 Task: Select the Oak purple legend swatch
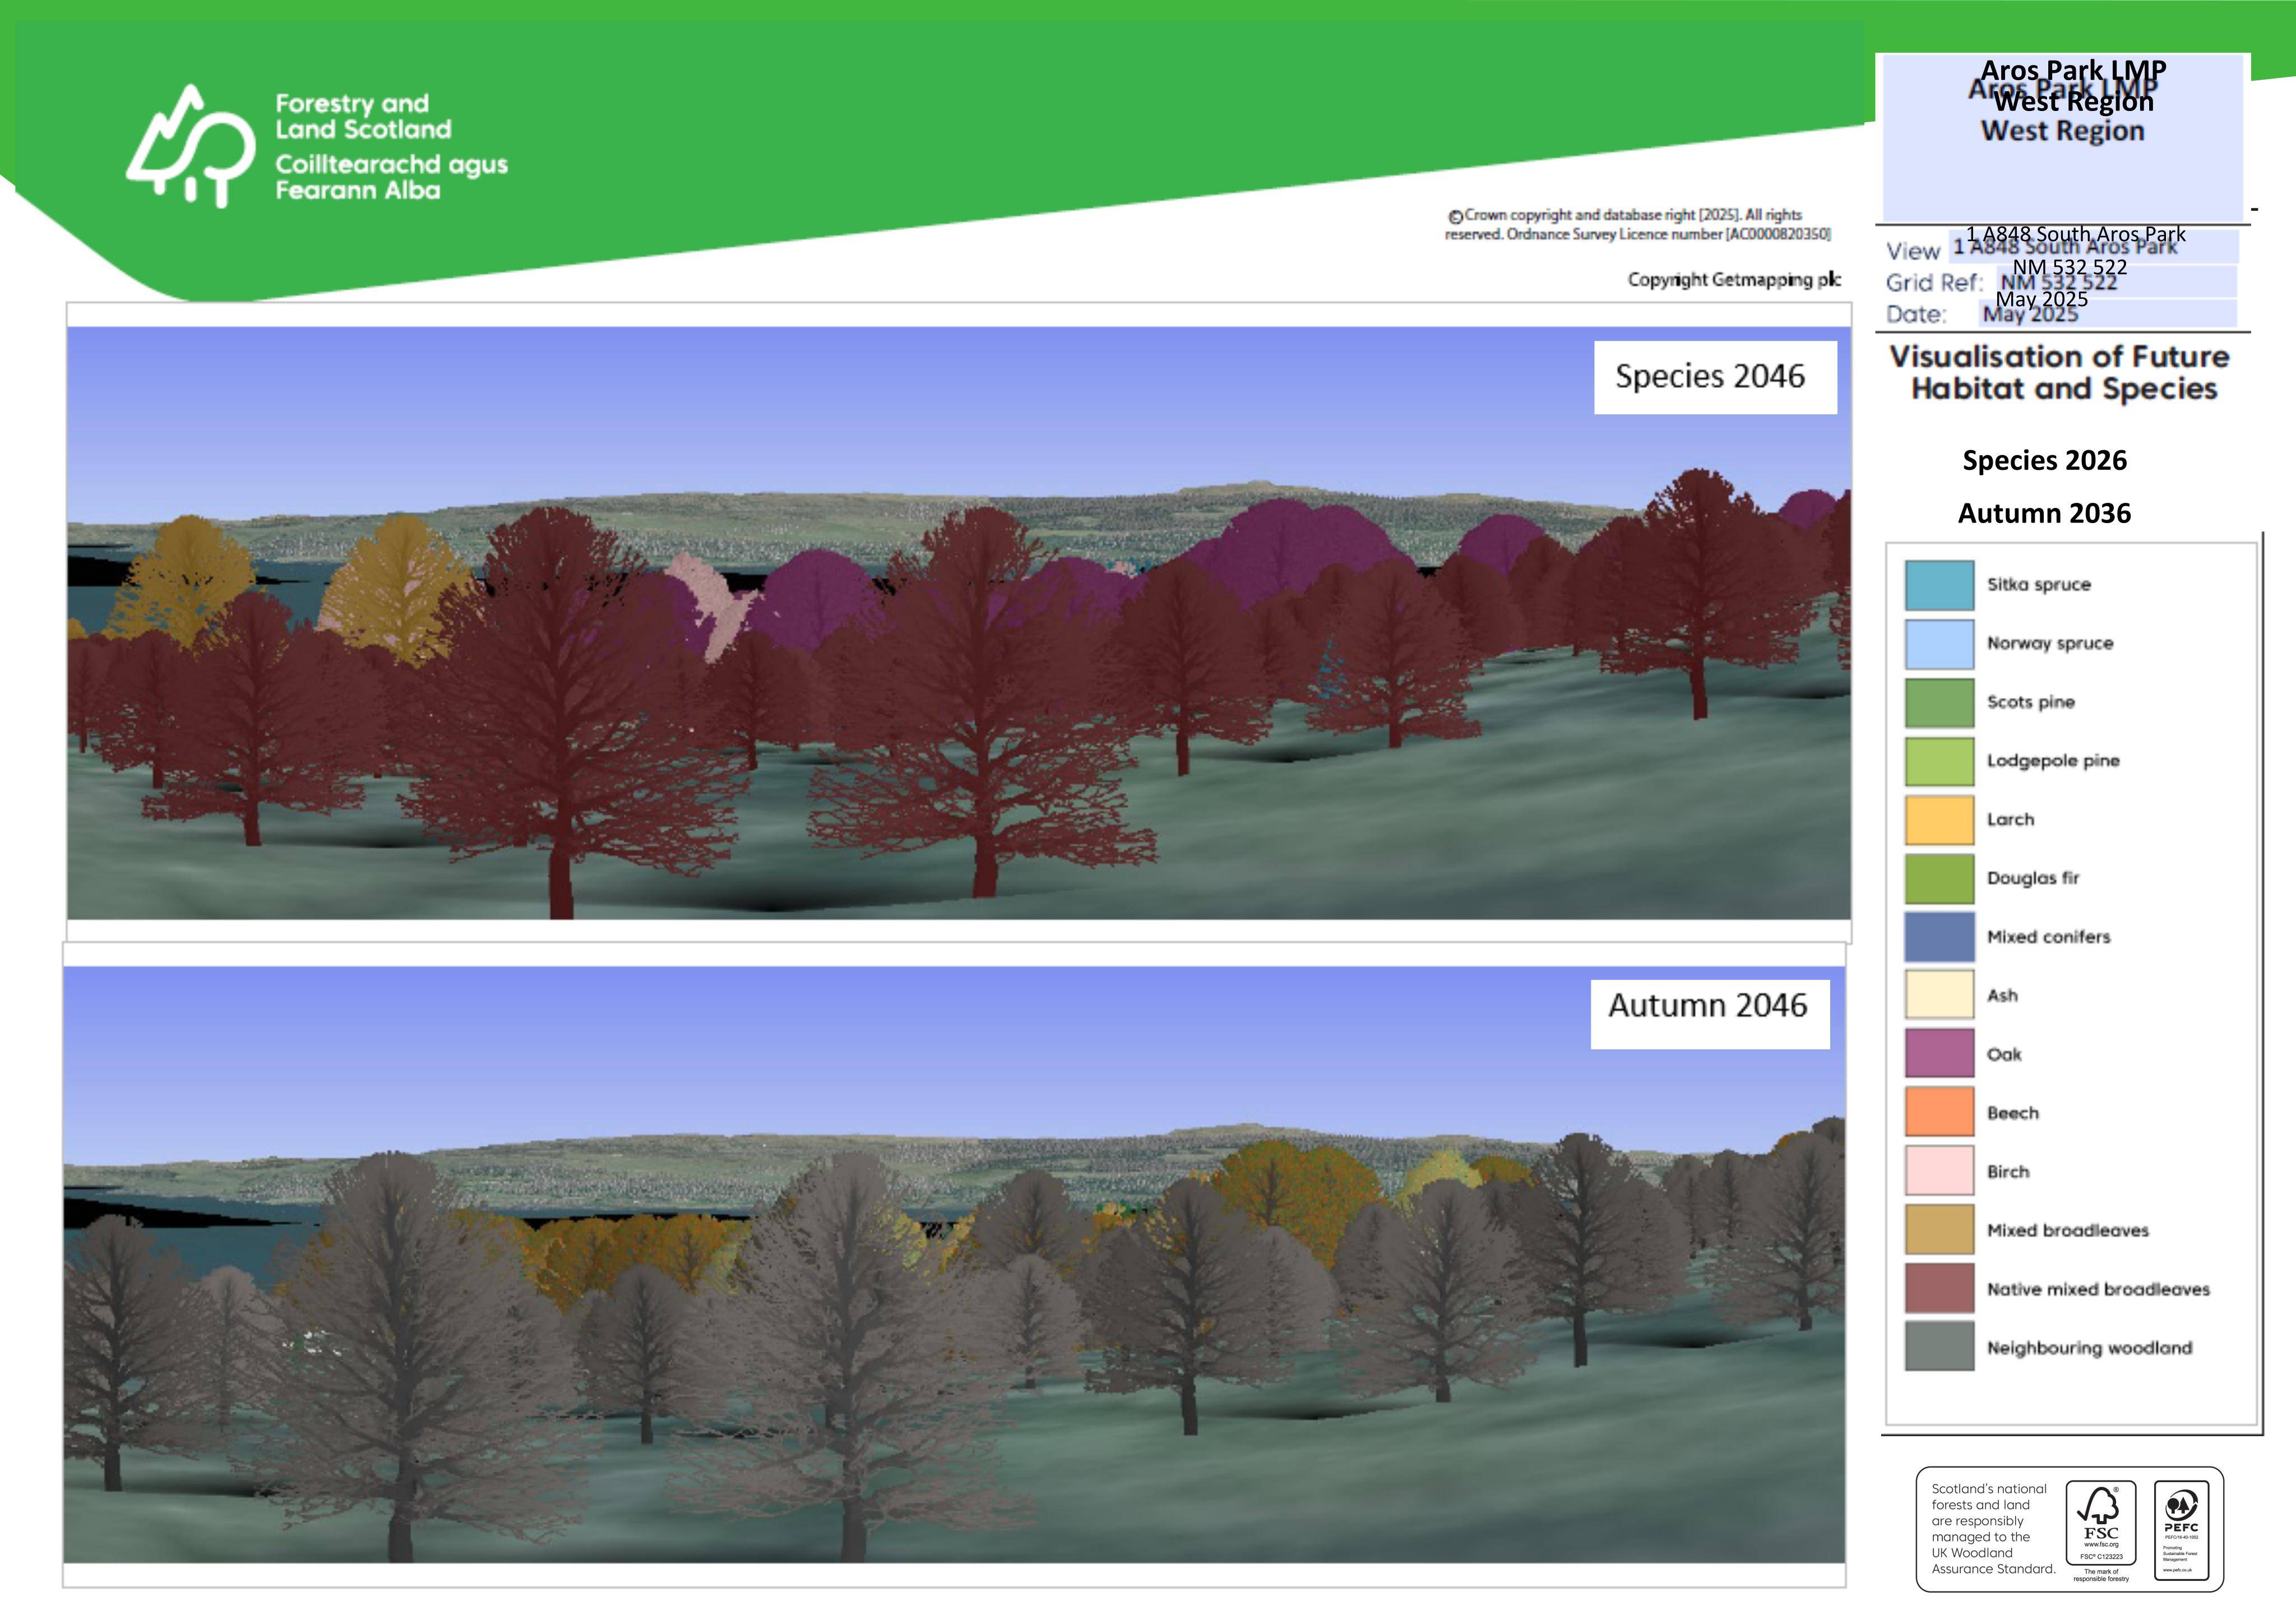pyautogui.click(x=1939, y=1054)
